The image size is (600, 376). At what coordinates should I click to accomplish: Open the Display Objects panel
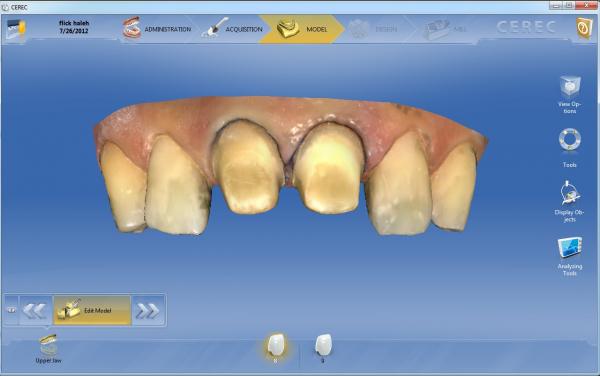569,201
